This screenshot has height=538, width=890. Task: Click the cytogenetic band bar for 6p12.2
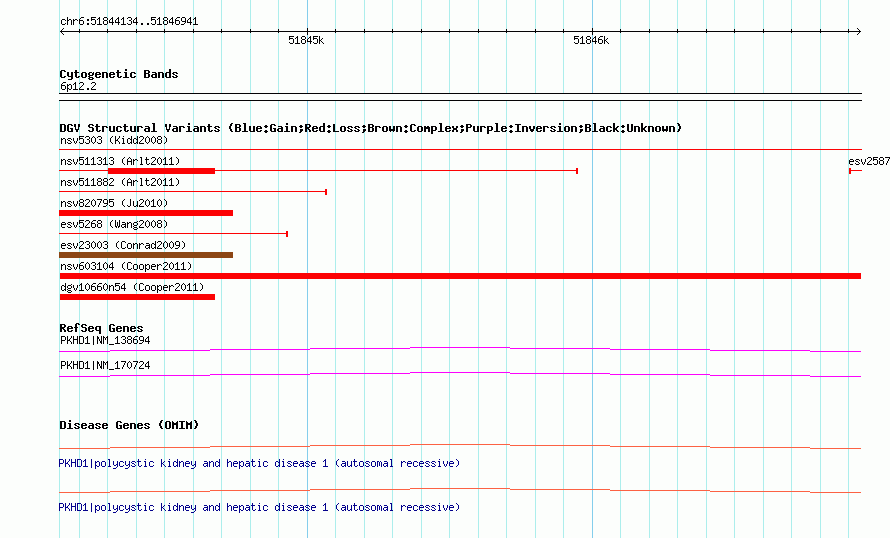pos(460,97)
